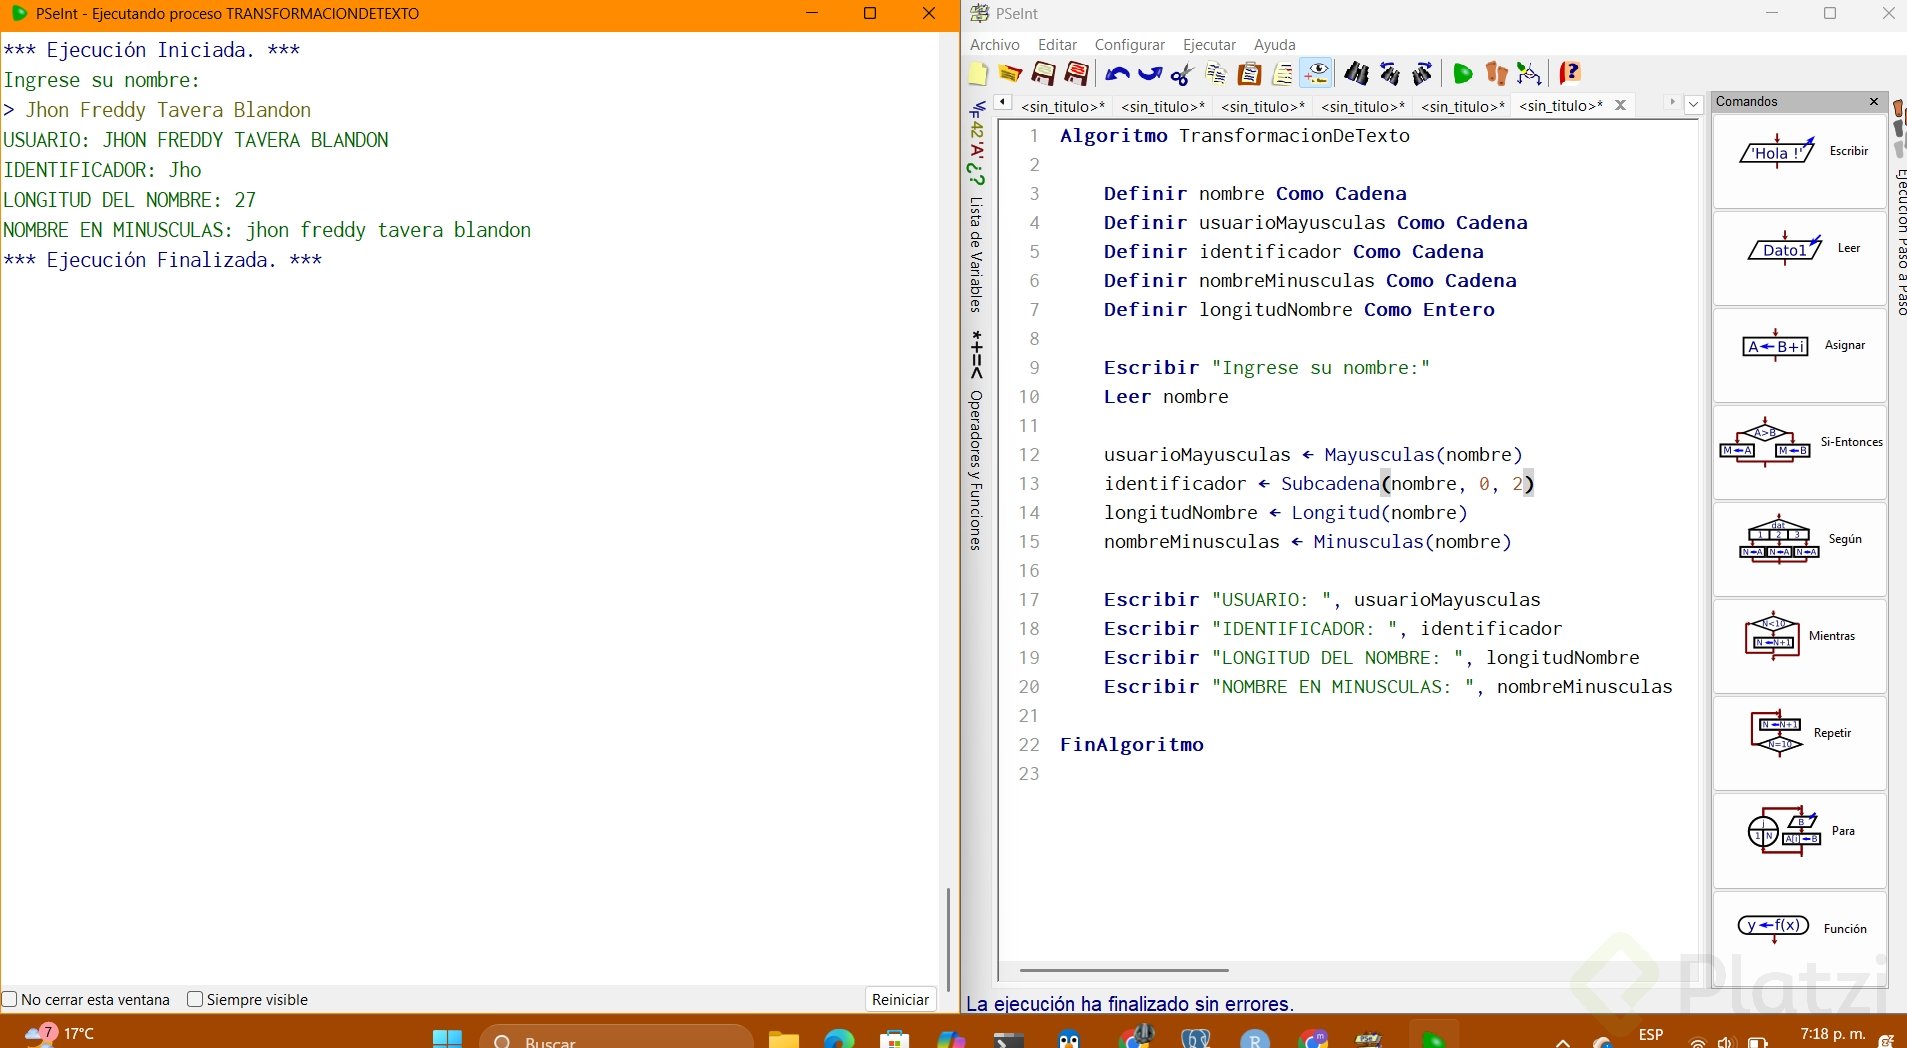
Task: Redo the last undone edit
Action: pos(1150,74)
